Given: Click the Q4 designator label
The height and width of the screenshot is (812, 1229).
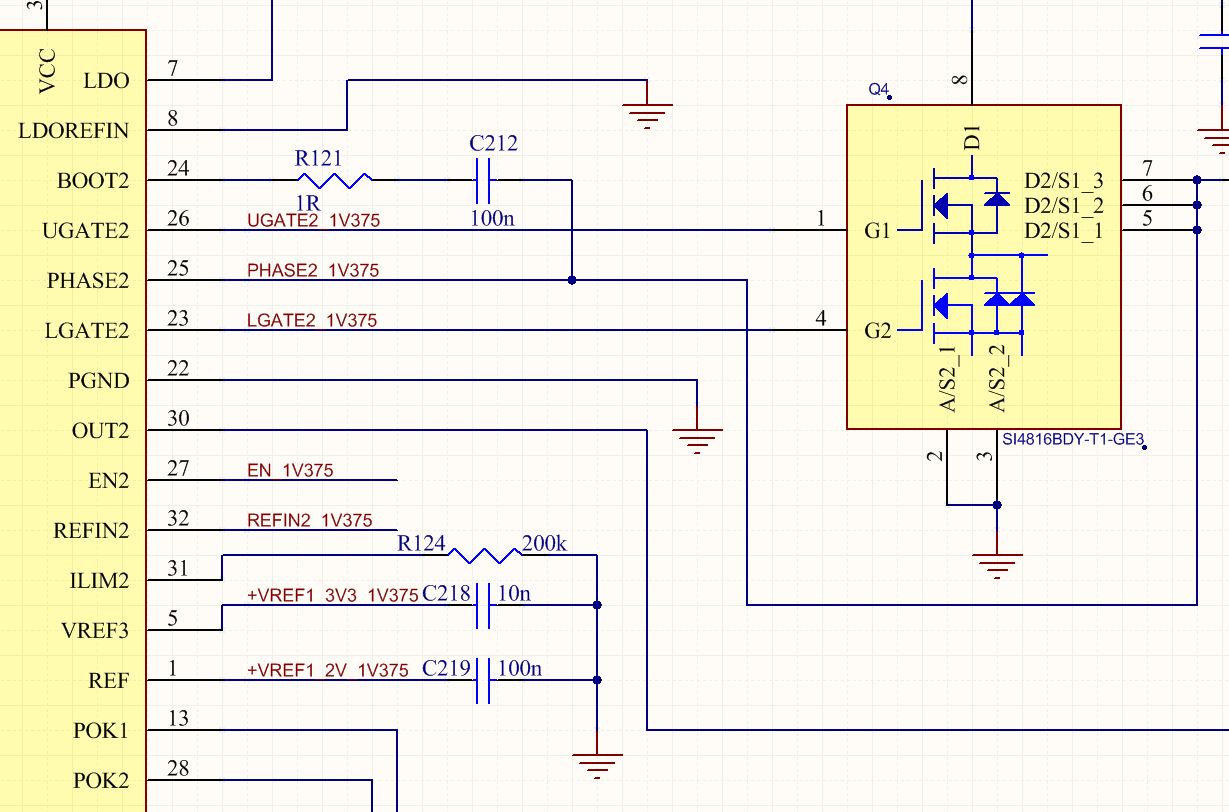Looking at the screenshot, I should tap(878, 90).
